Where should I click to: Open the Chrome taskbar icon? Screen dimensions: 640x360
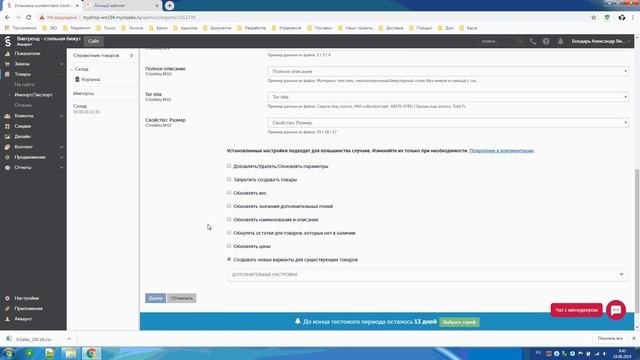click(x=91, y=353)
